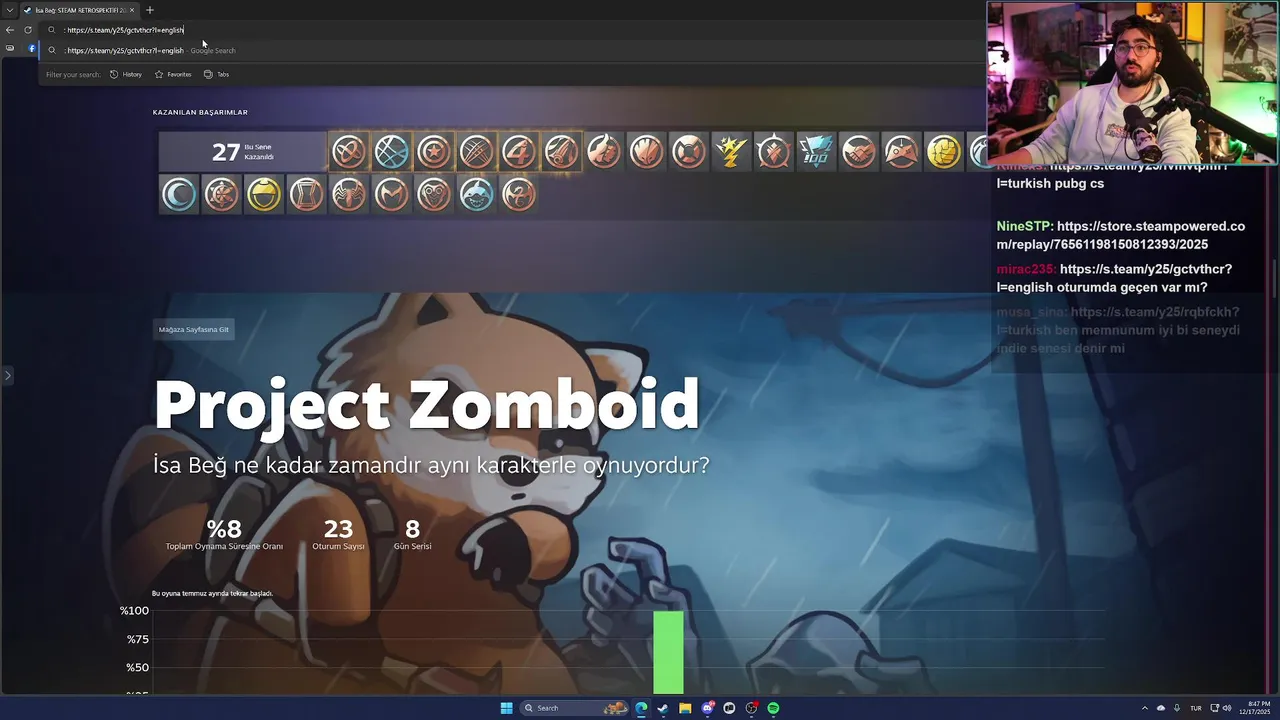Select the Google Search URL suggestion
Screen dimensions: 1280x720
click(510, 50)
